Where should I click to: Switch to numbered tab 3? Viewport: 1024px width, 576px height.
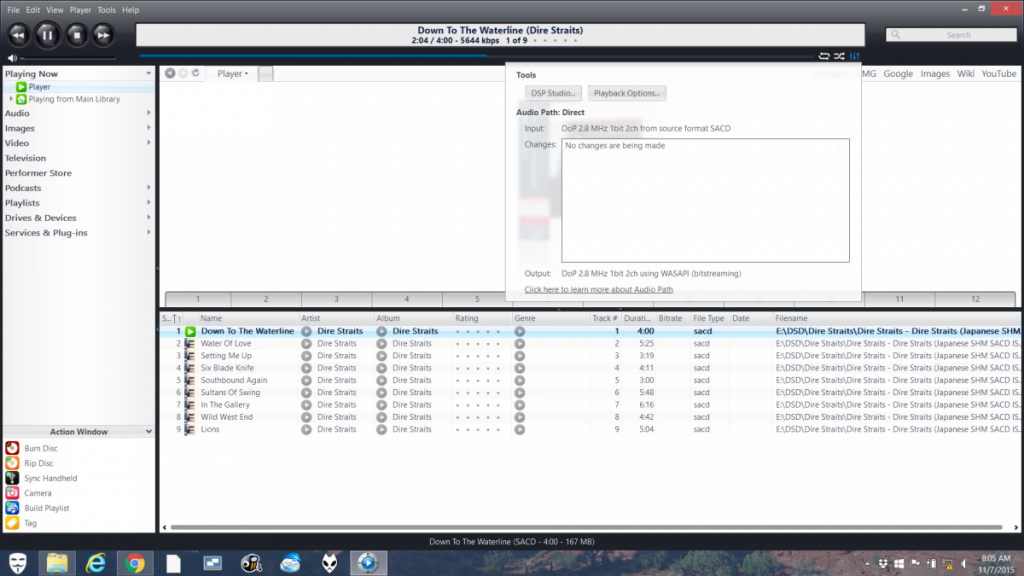336,299
